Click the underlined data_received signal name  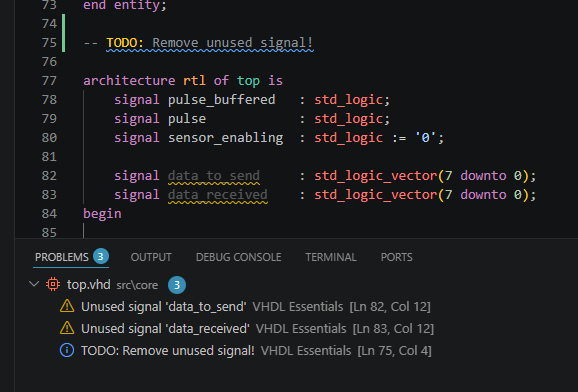pyautogui.click(x=217, y=195)
